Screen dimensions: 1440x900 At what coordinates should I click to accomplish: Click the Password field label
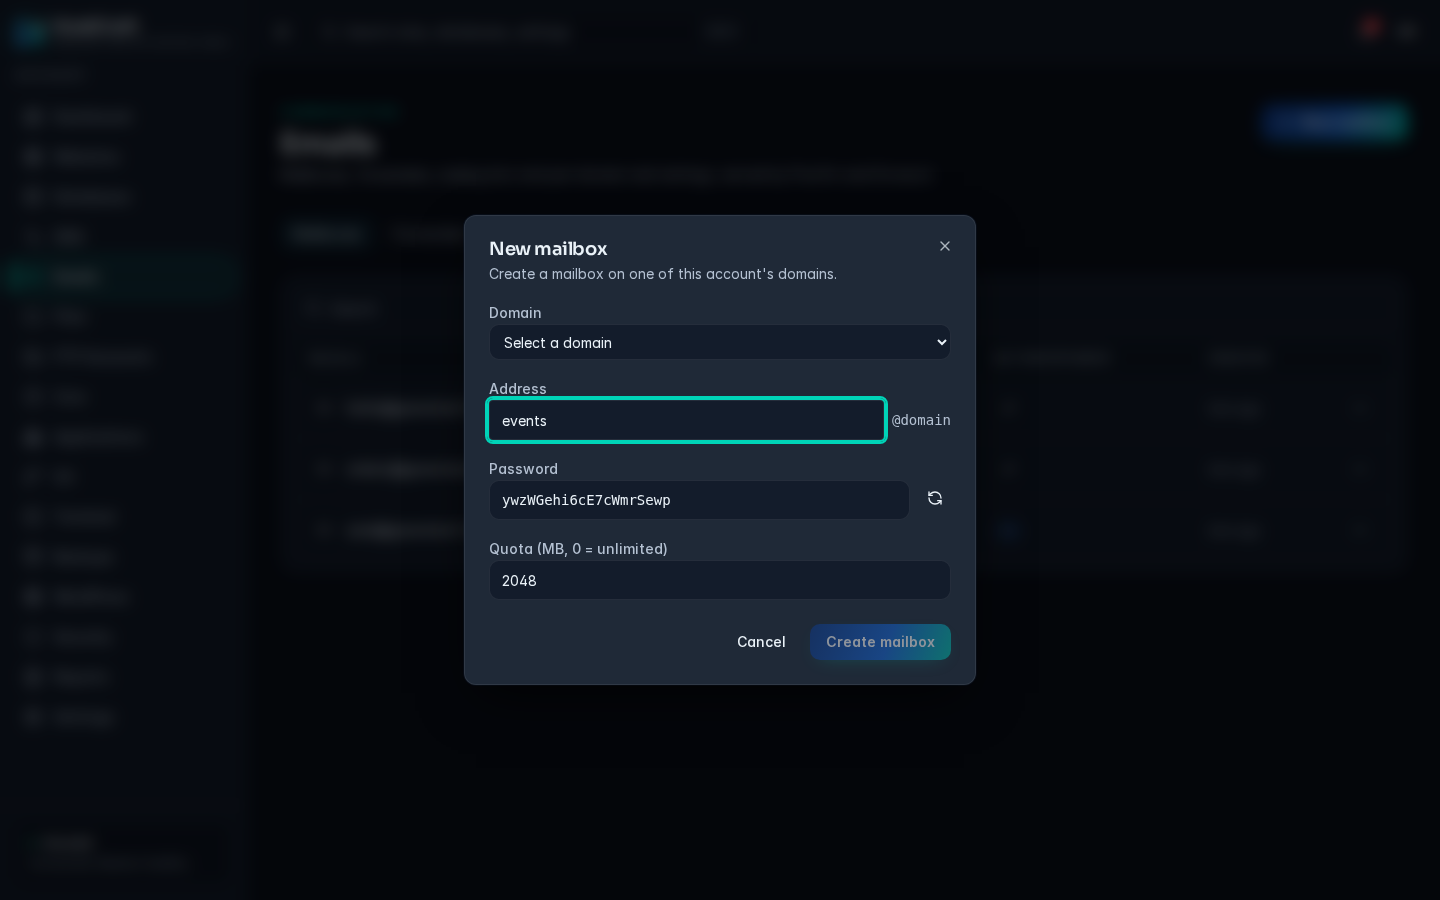pos(523,469)
